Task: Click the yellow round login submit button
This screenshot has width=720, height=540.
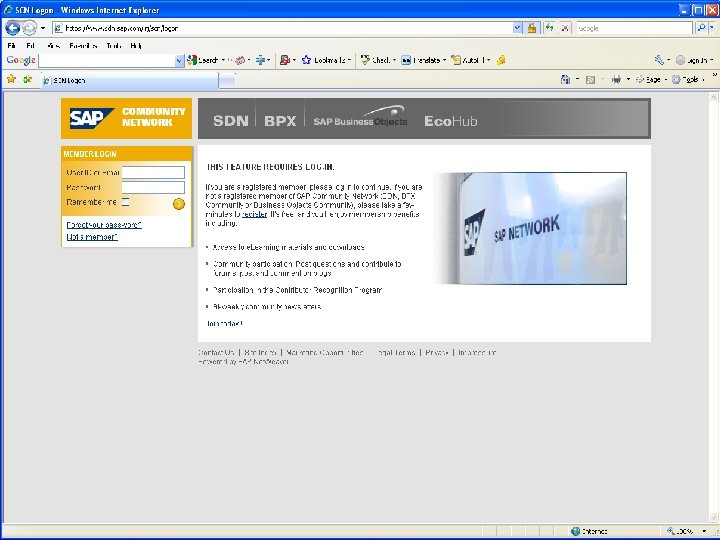Action: coord(179,203)
